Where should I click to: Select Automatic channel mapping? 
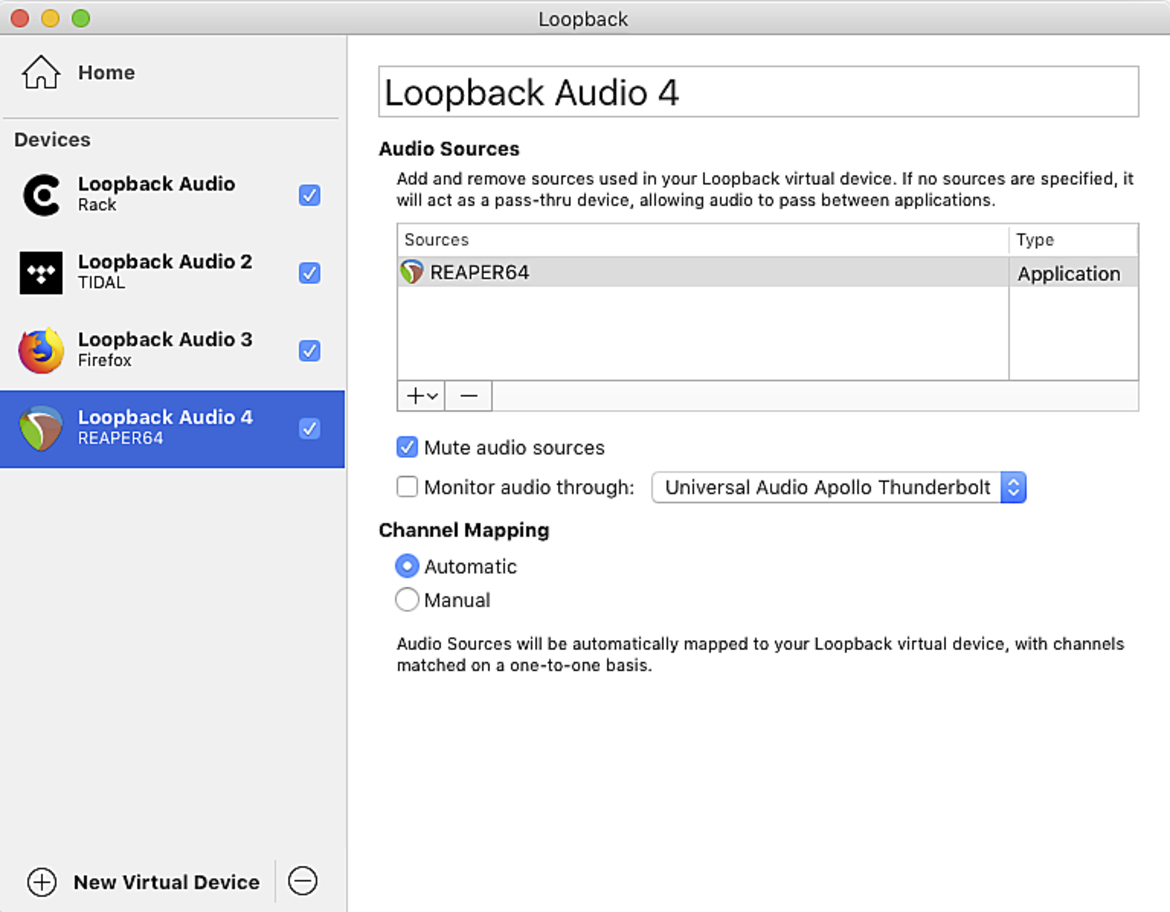coord(407,566)
